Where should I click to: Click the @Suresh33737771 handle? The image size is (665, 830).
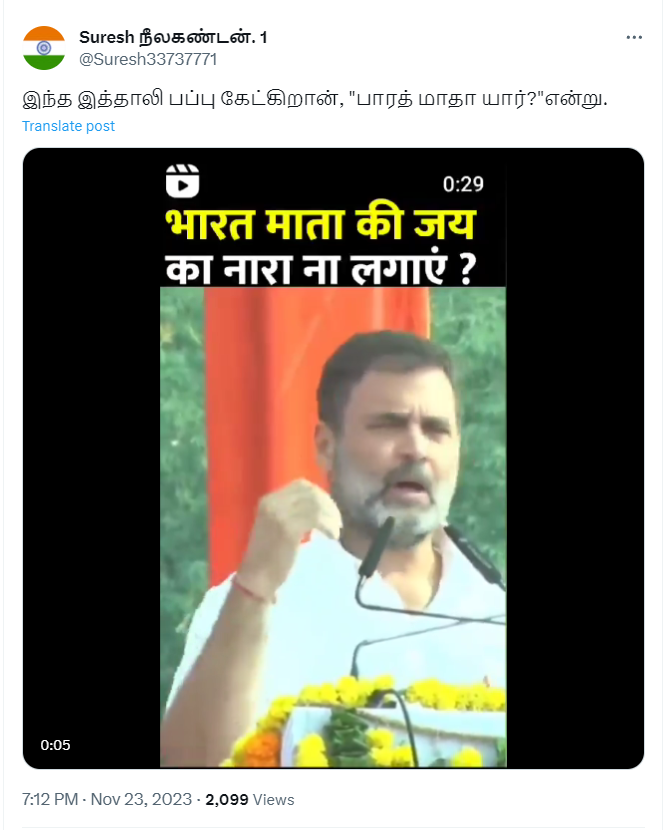click(148, 59)
